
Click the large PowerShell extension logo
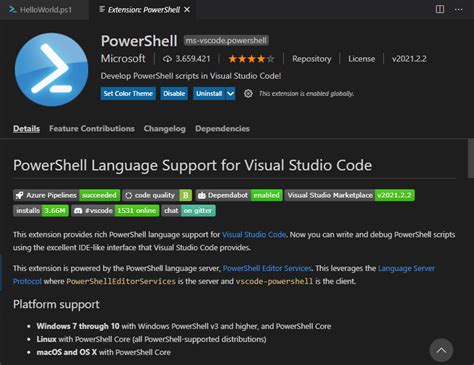(x=52, y=69)
